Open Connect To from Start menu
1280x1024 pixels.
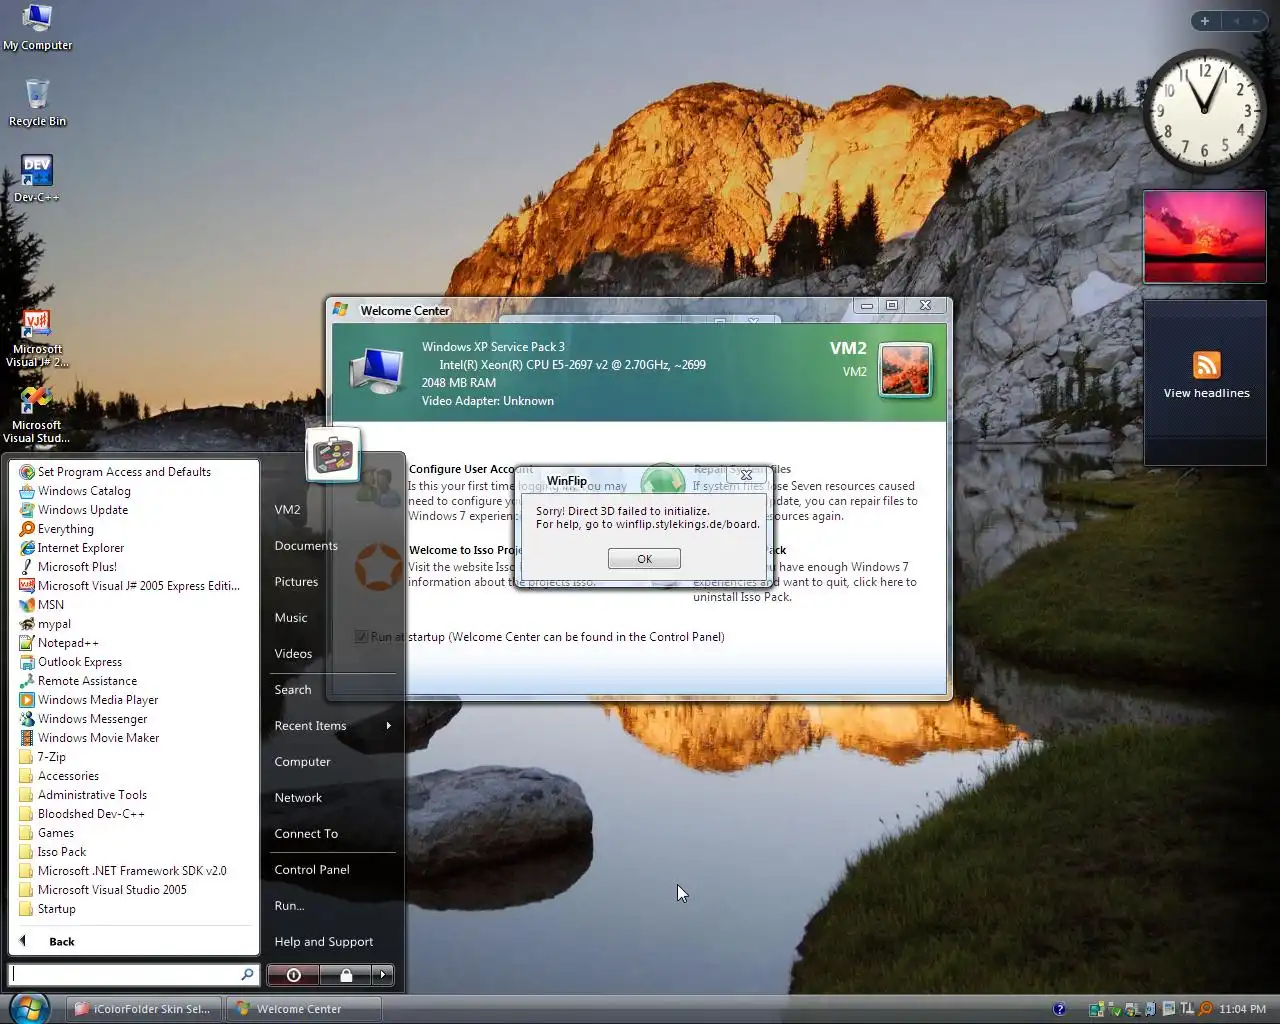tap(306, 834)
